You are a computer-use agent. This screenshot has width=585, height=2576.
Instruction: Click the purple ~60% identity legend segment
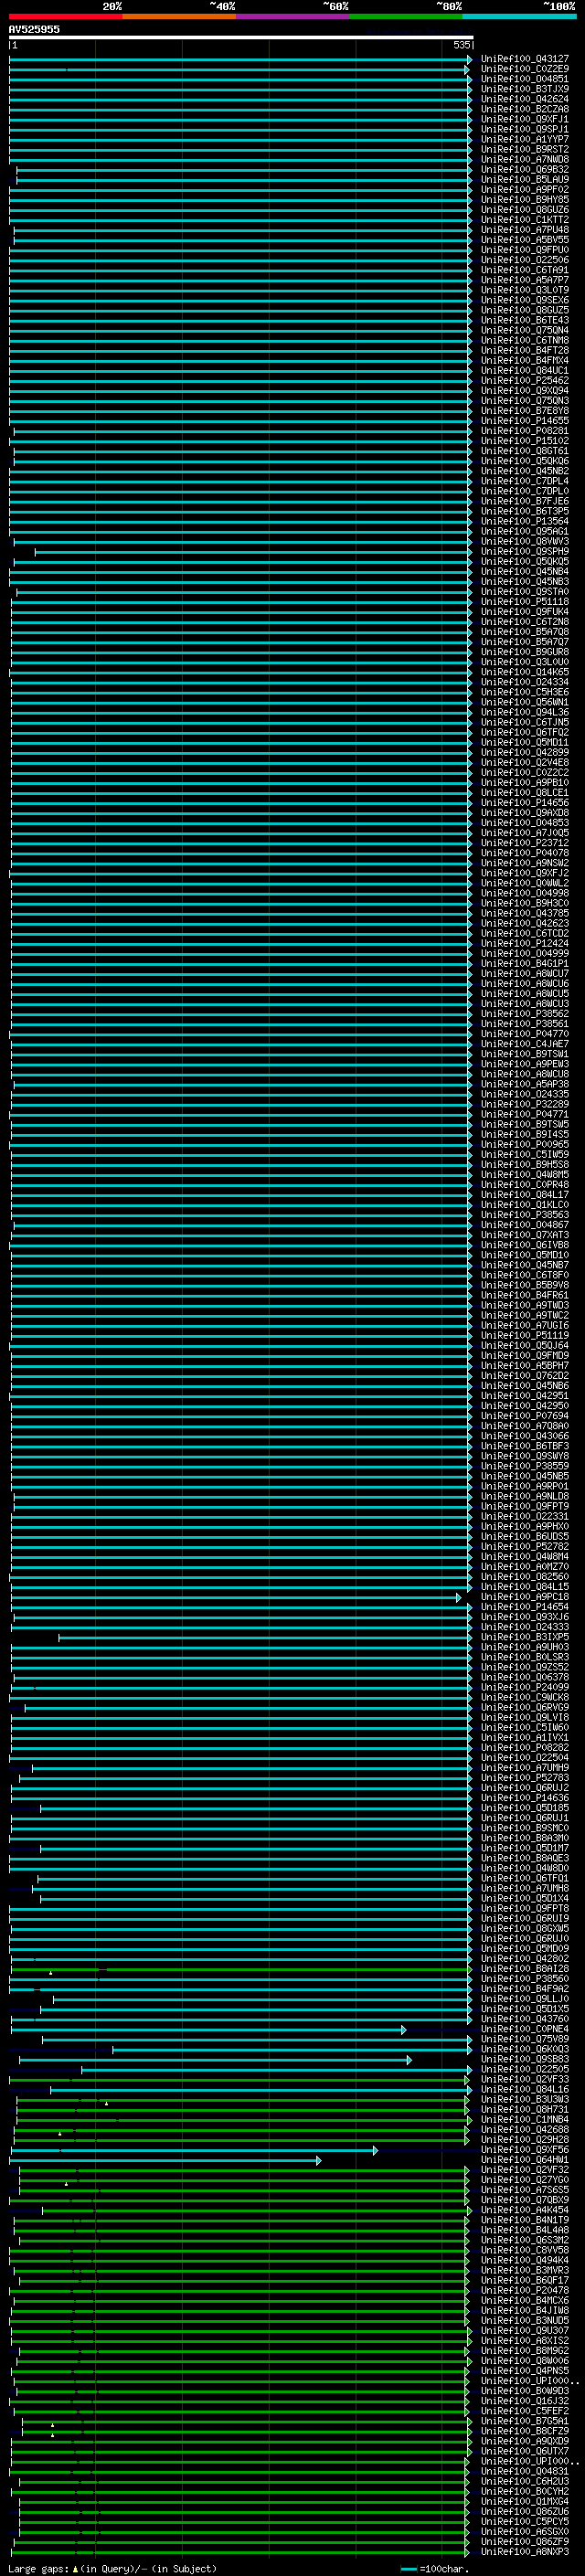coord(293,16)
